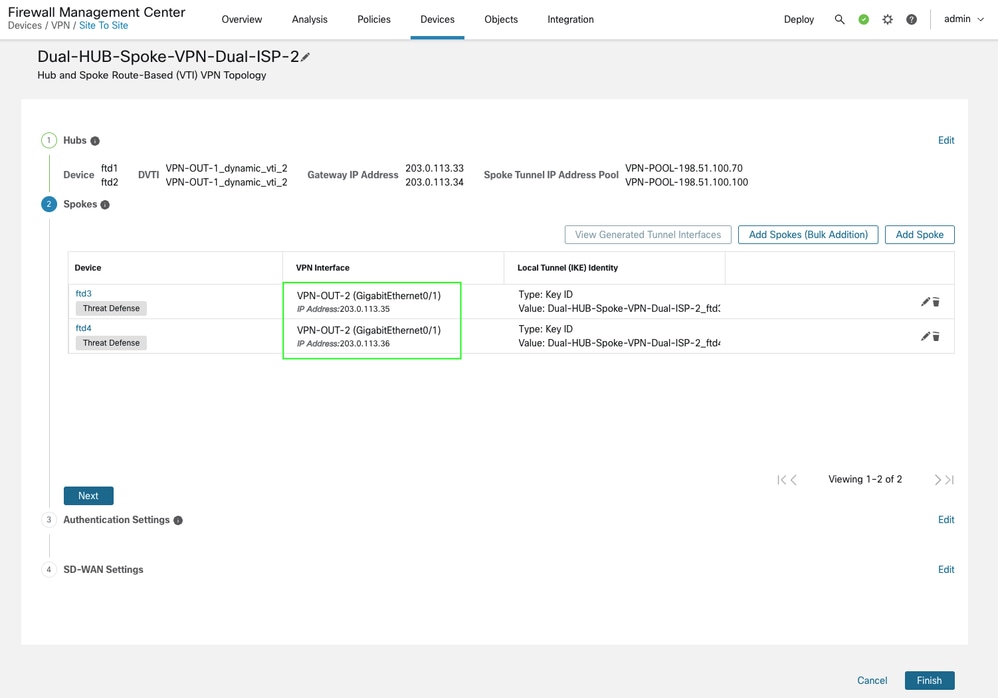The image size is (998, 698).
Task: Click the Device column header
Action: (88, 268)
